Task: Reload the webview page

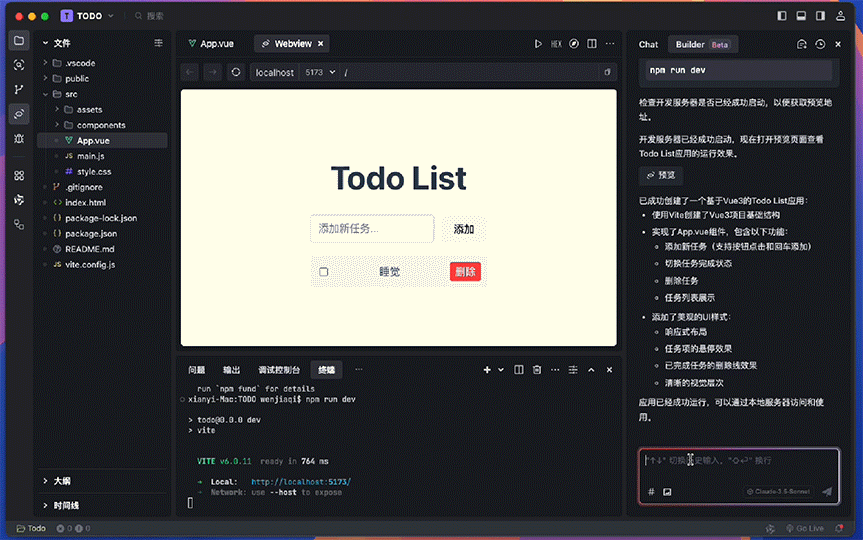Action: click(x=236, y=72)
